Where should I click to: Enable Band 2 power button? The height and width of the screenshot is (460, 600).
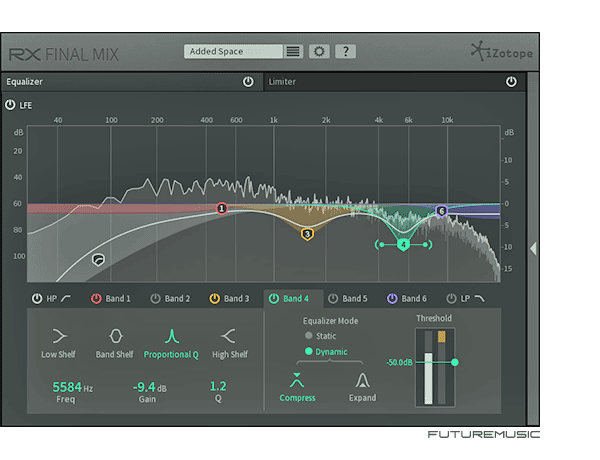(x=155, y=299)
